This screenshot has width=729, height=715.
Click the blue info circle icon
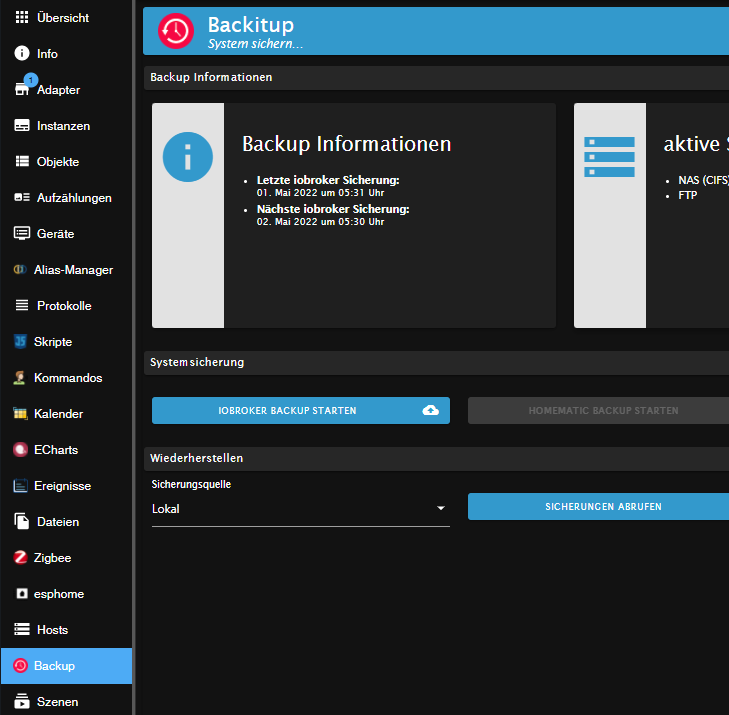pyautogui.click(x=188, y=157)
